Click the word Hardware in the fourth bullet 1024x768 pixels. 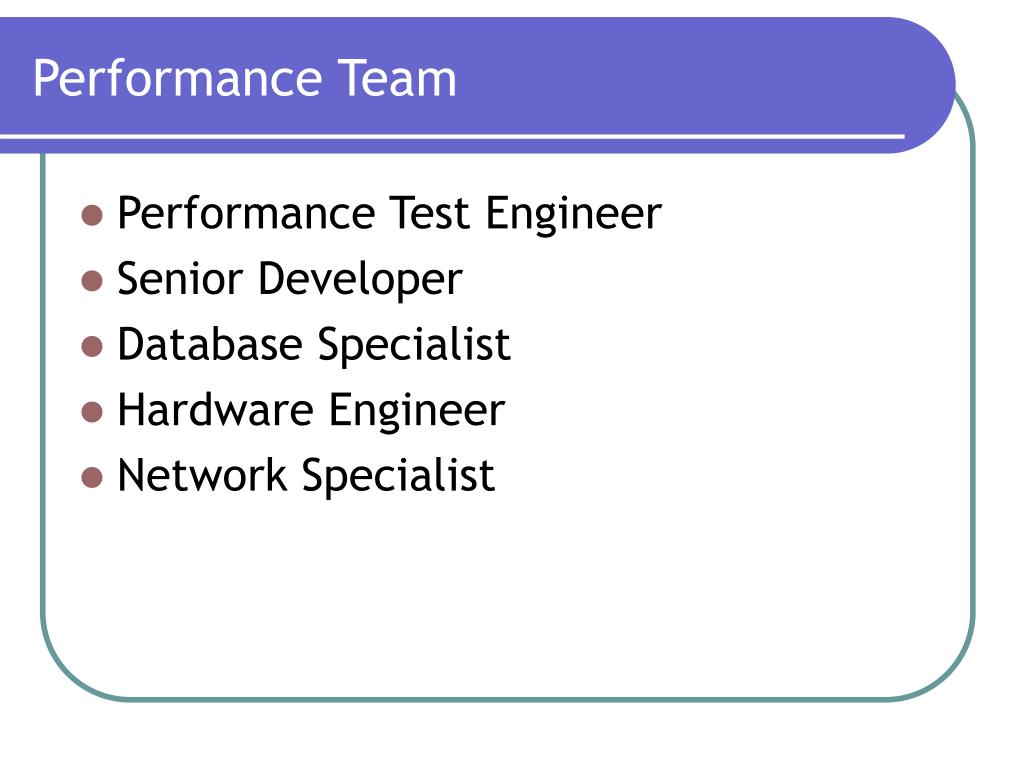tap(216, 409)
